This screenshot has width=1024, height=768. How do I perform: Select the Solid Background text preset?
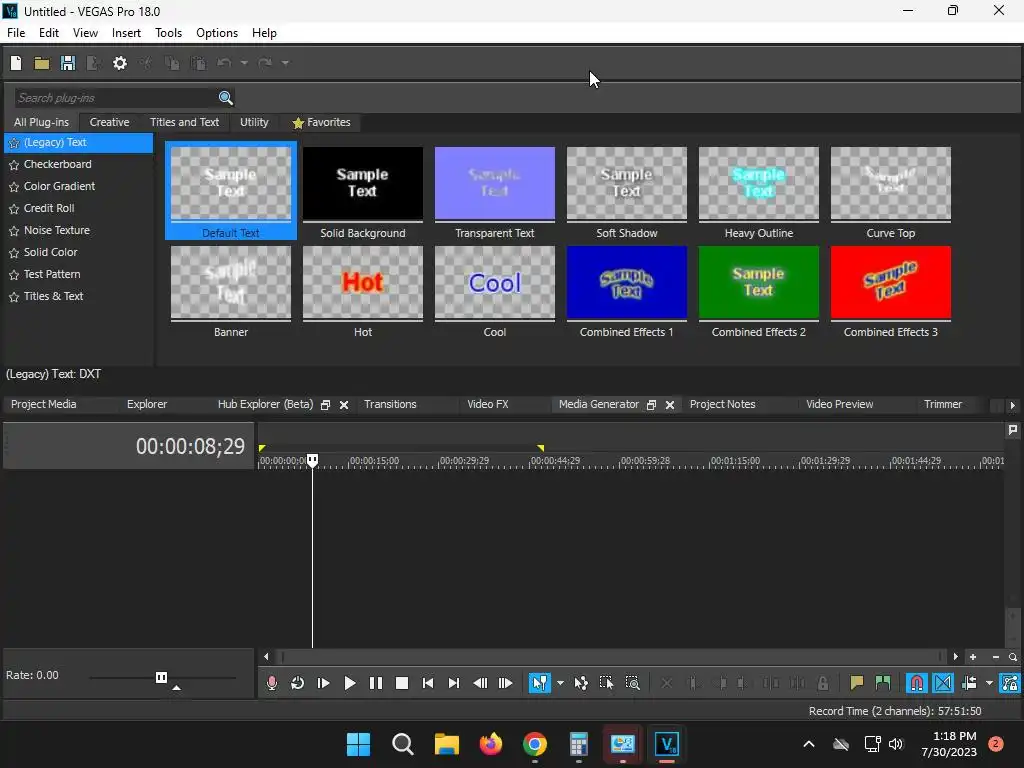tap(362, 193)
